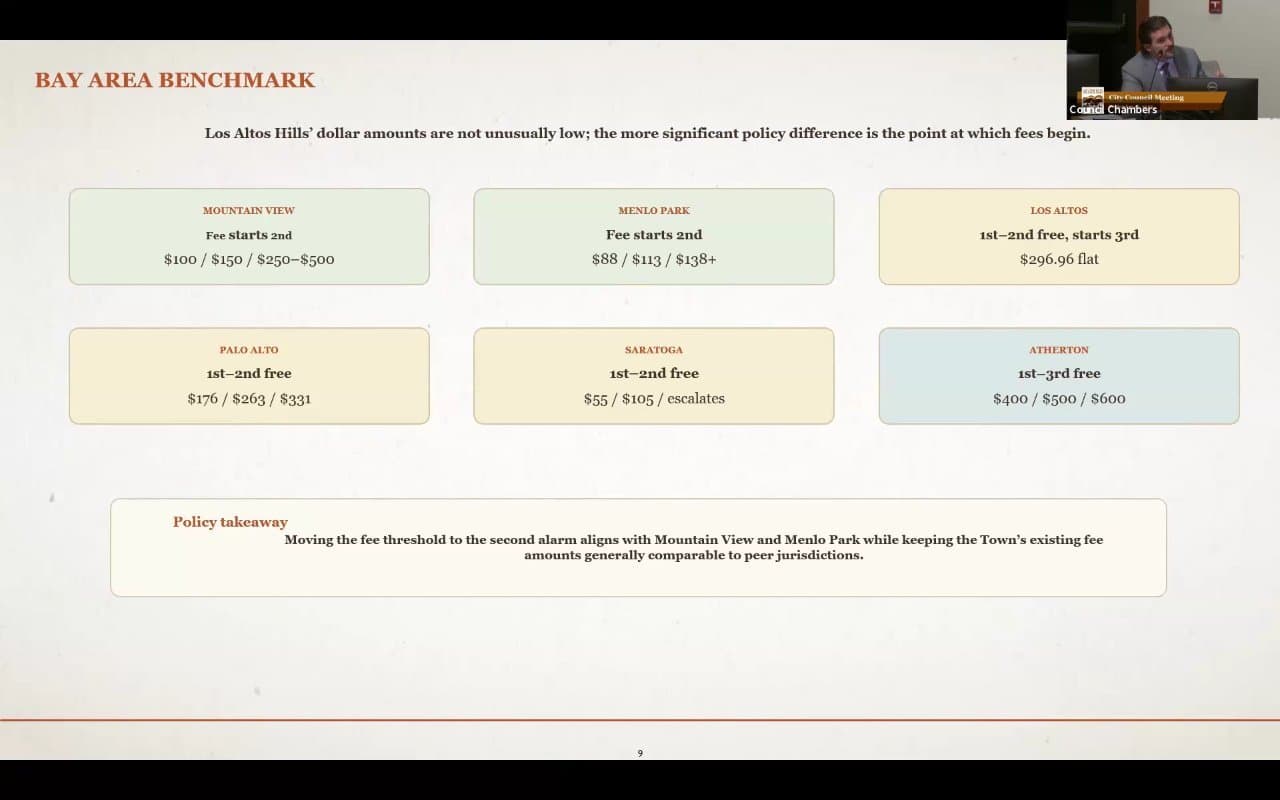Image resolution: width=1280 pixels, height=800 pixels.
Task: Click the "PALO ALTO" card heading
Action: 249,350
